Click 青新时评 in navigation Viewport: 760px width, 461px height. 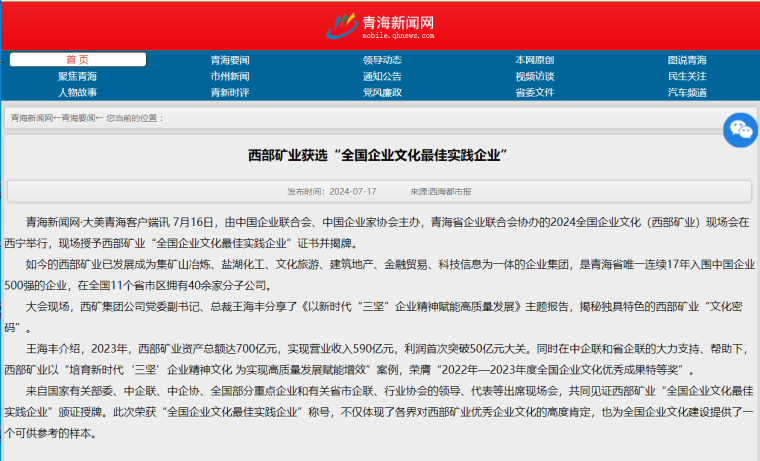(230, 92)
